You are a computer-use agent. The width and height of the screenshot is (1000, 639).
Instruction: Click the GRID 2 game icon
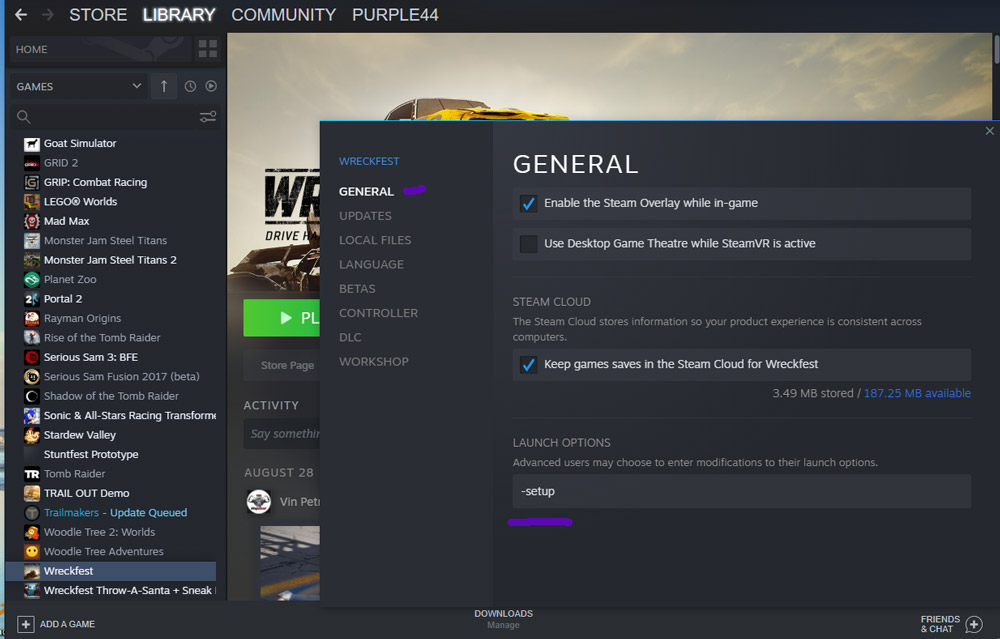click(x=32, y=163)
